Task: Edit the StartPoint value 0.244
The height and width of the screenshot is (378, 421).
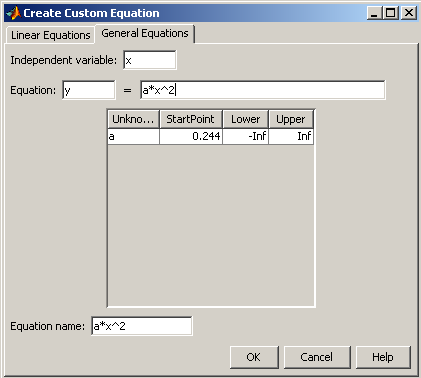Action: click(191, 136)
